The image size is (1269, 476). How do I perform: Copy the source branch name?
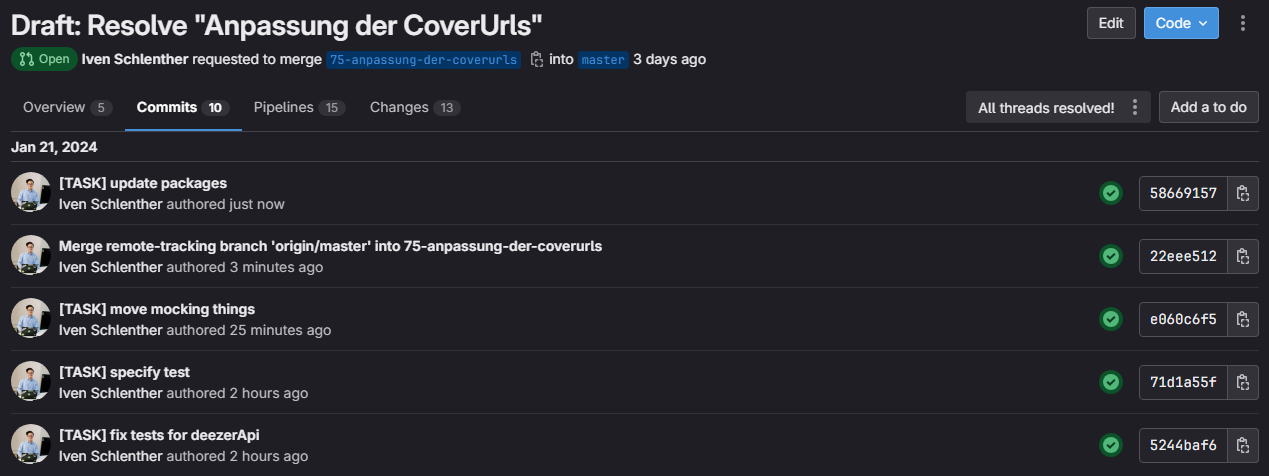click(x=537, y=59)
